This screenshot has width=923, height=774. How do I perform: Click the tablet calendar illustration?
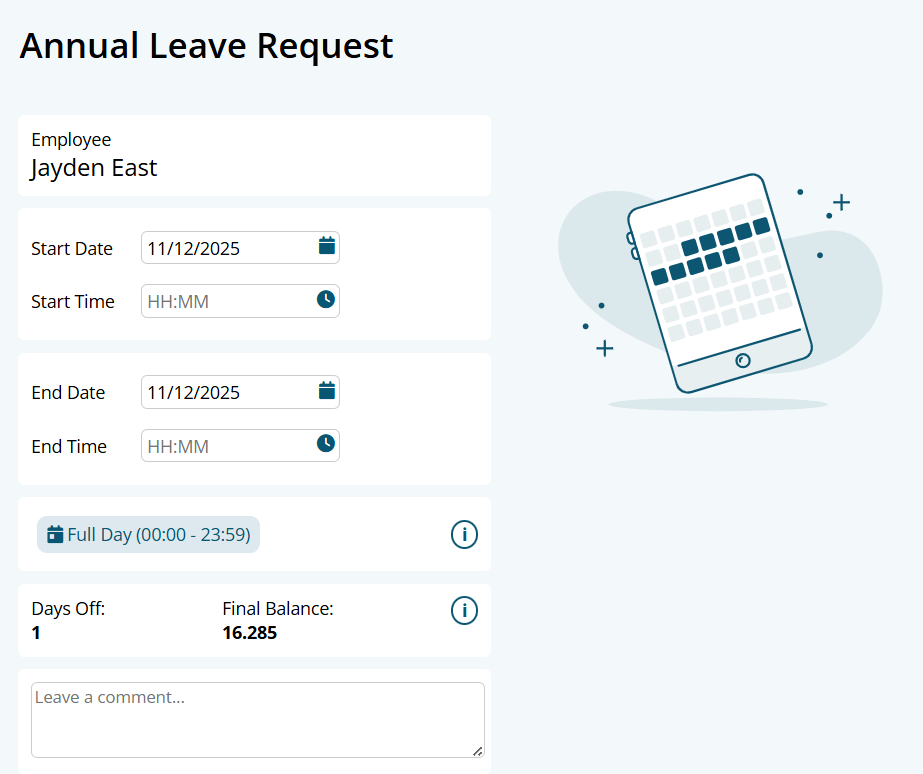[719, 283]
